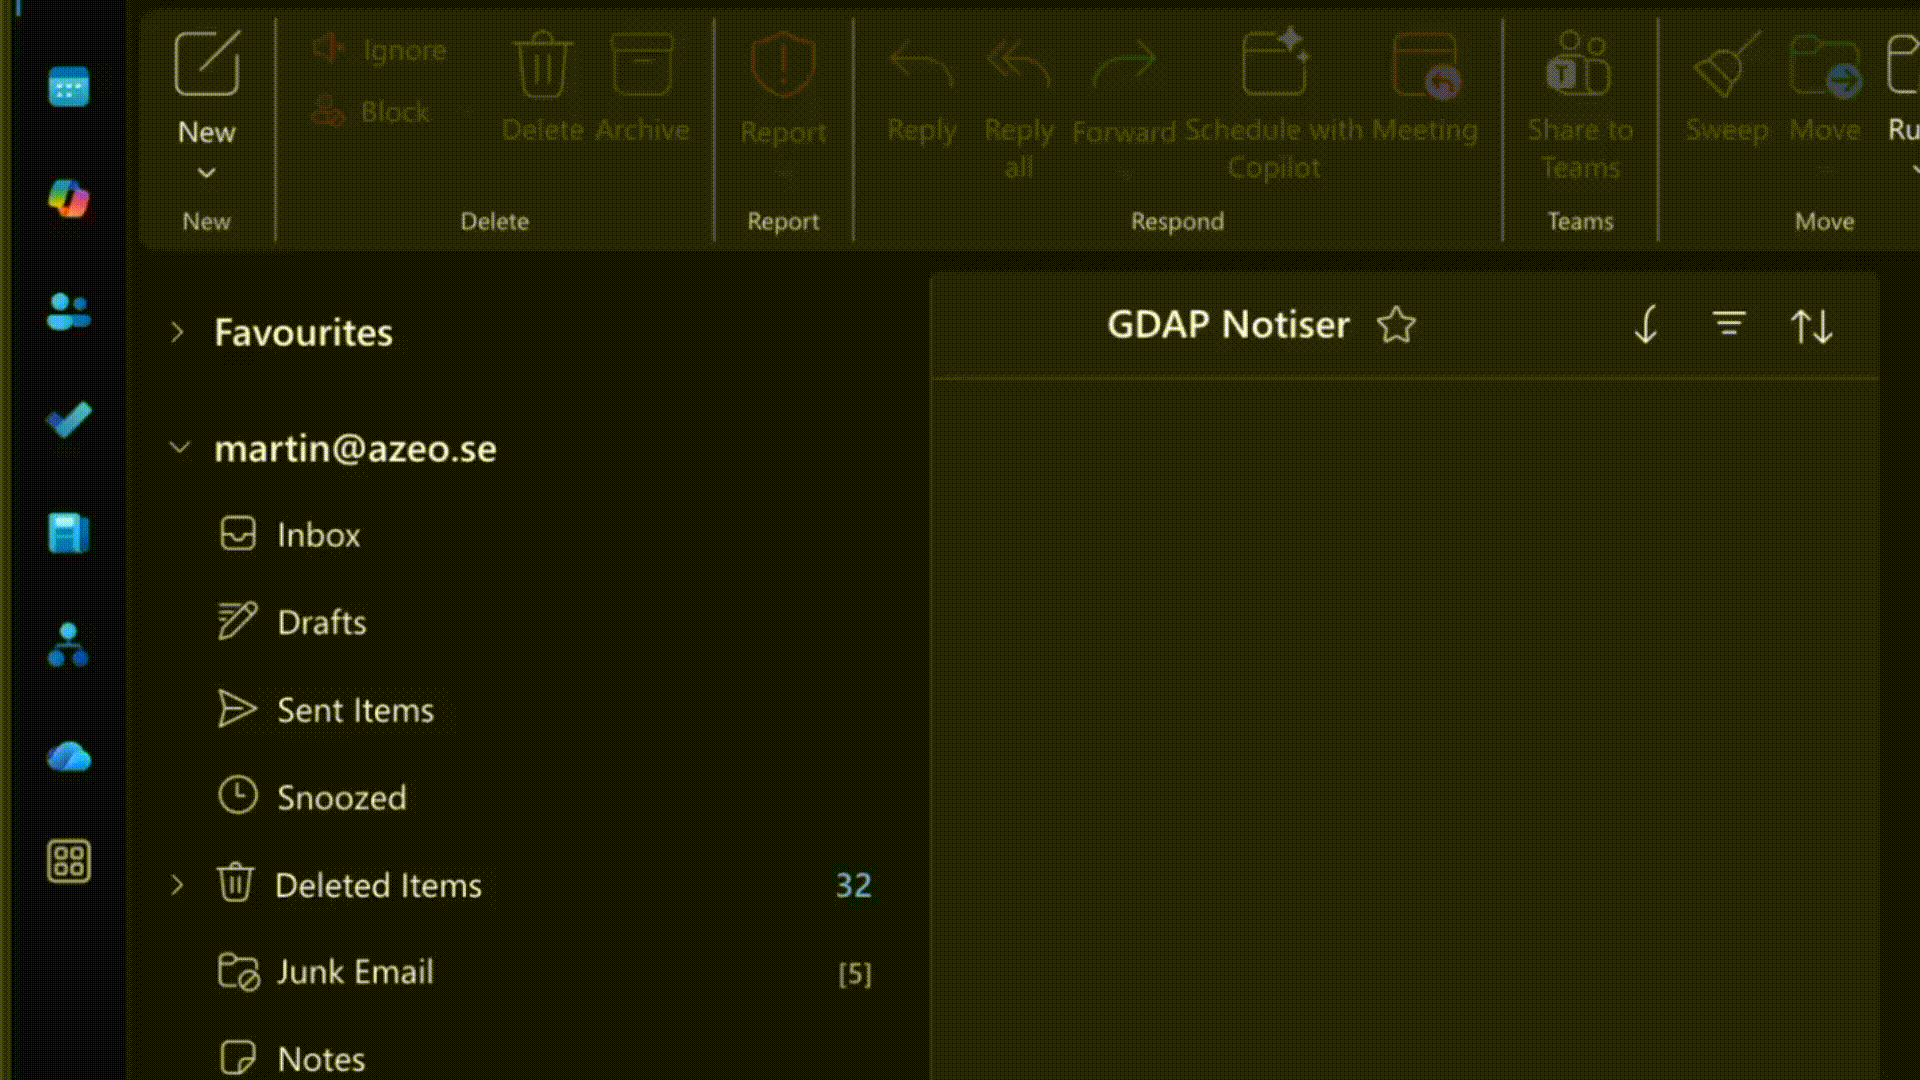The height and width of the screenshot is (1080, 1920).
Task: Open the People contacts icon
Action: pyautogui.click(x=68, y=311)
